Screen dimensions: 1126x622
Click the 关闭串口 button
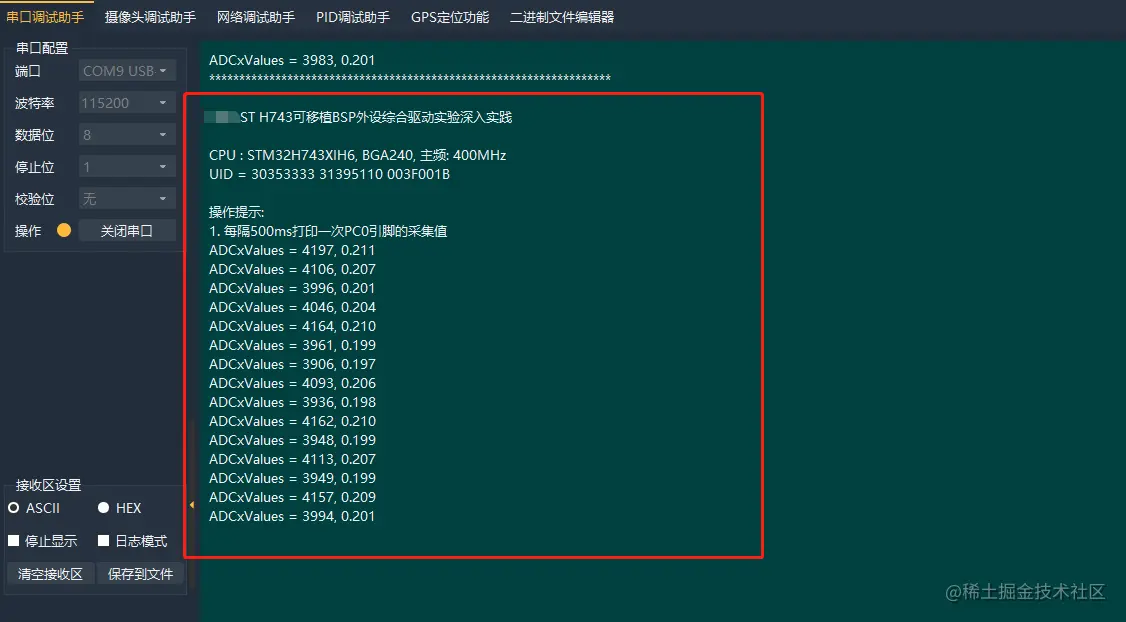pos(126,231)
